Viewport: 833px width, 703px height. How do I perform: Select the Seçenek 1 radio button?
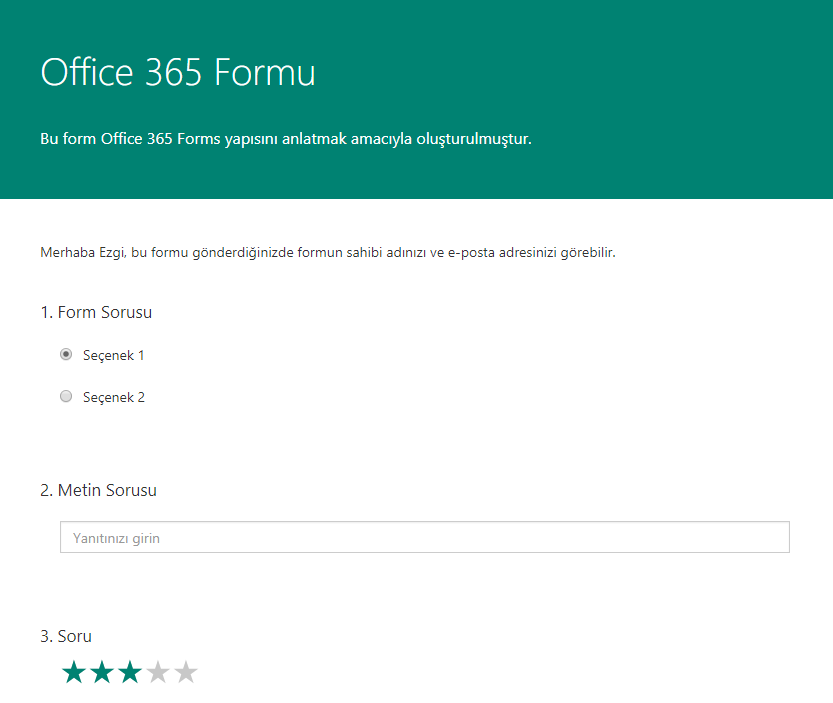click(x=66, y=354)
